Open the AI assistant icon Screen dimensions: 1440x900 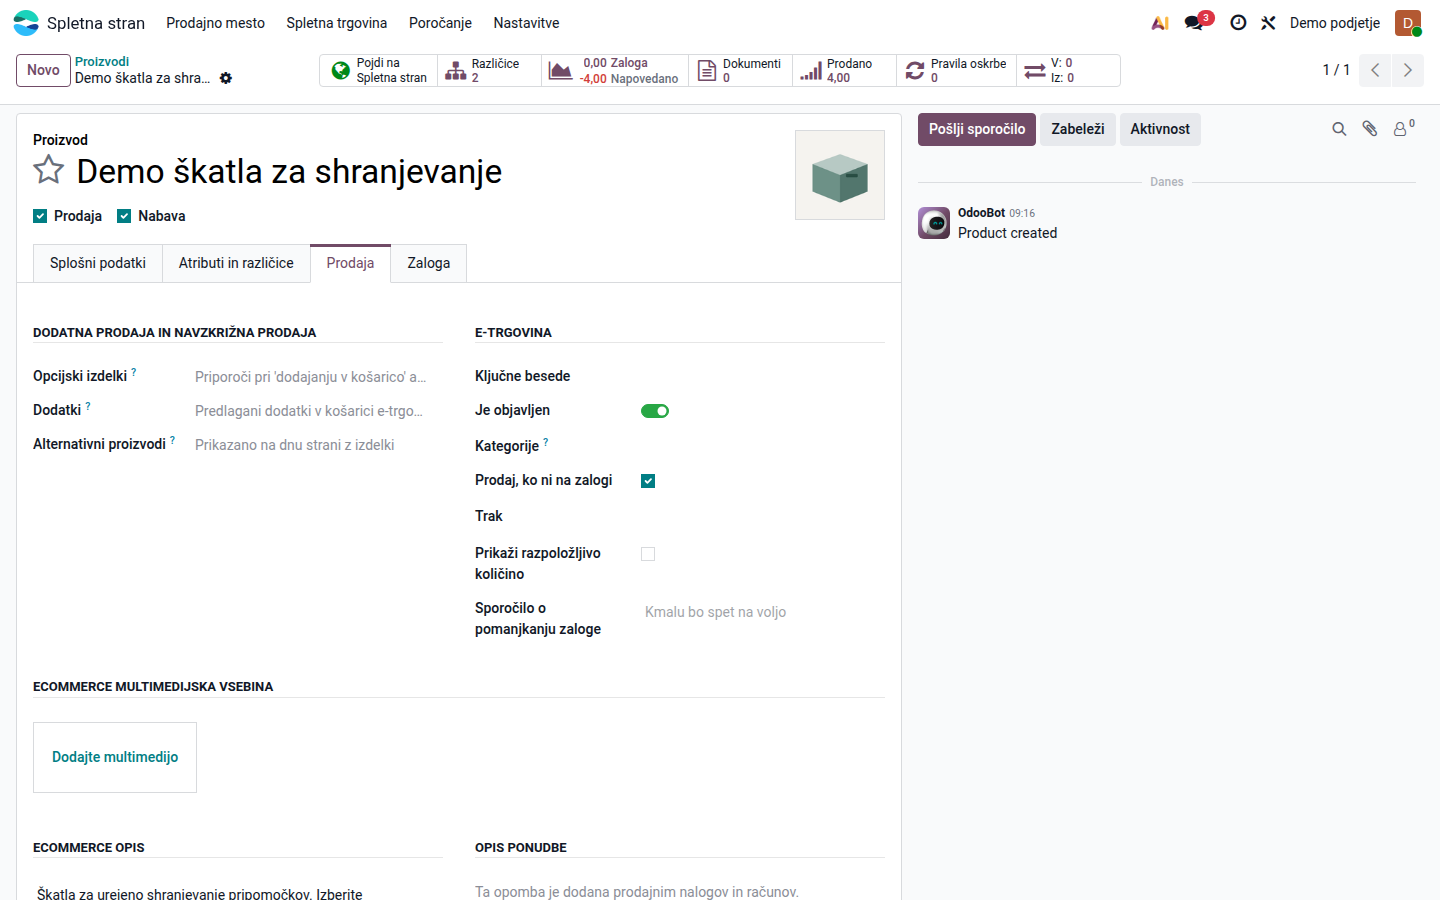click(1160, 23)
